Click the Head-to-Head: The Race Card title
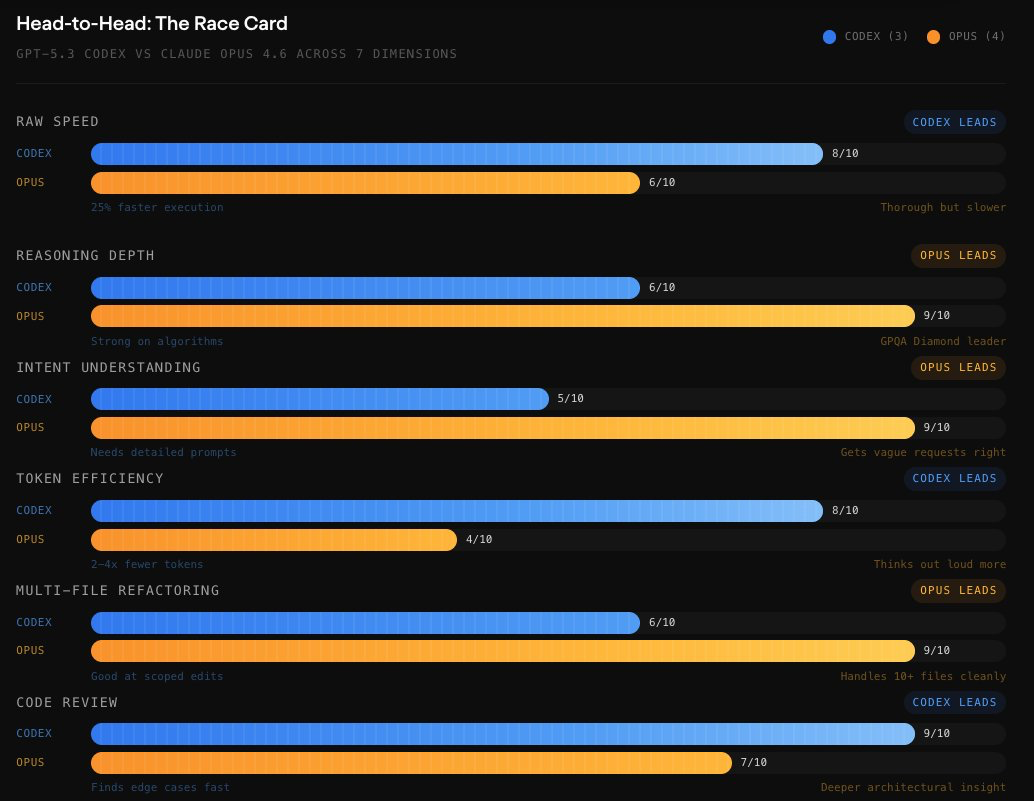The image size is (1034, 801). [x=152, y=23]
